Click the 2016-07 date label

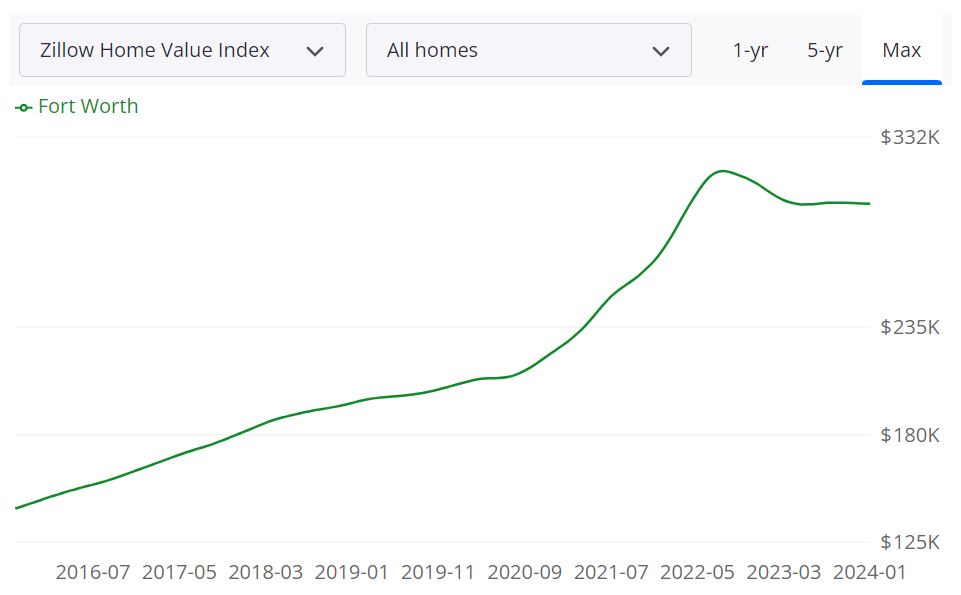coord(93,572)
